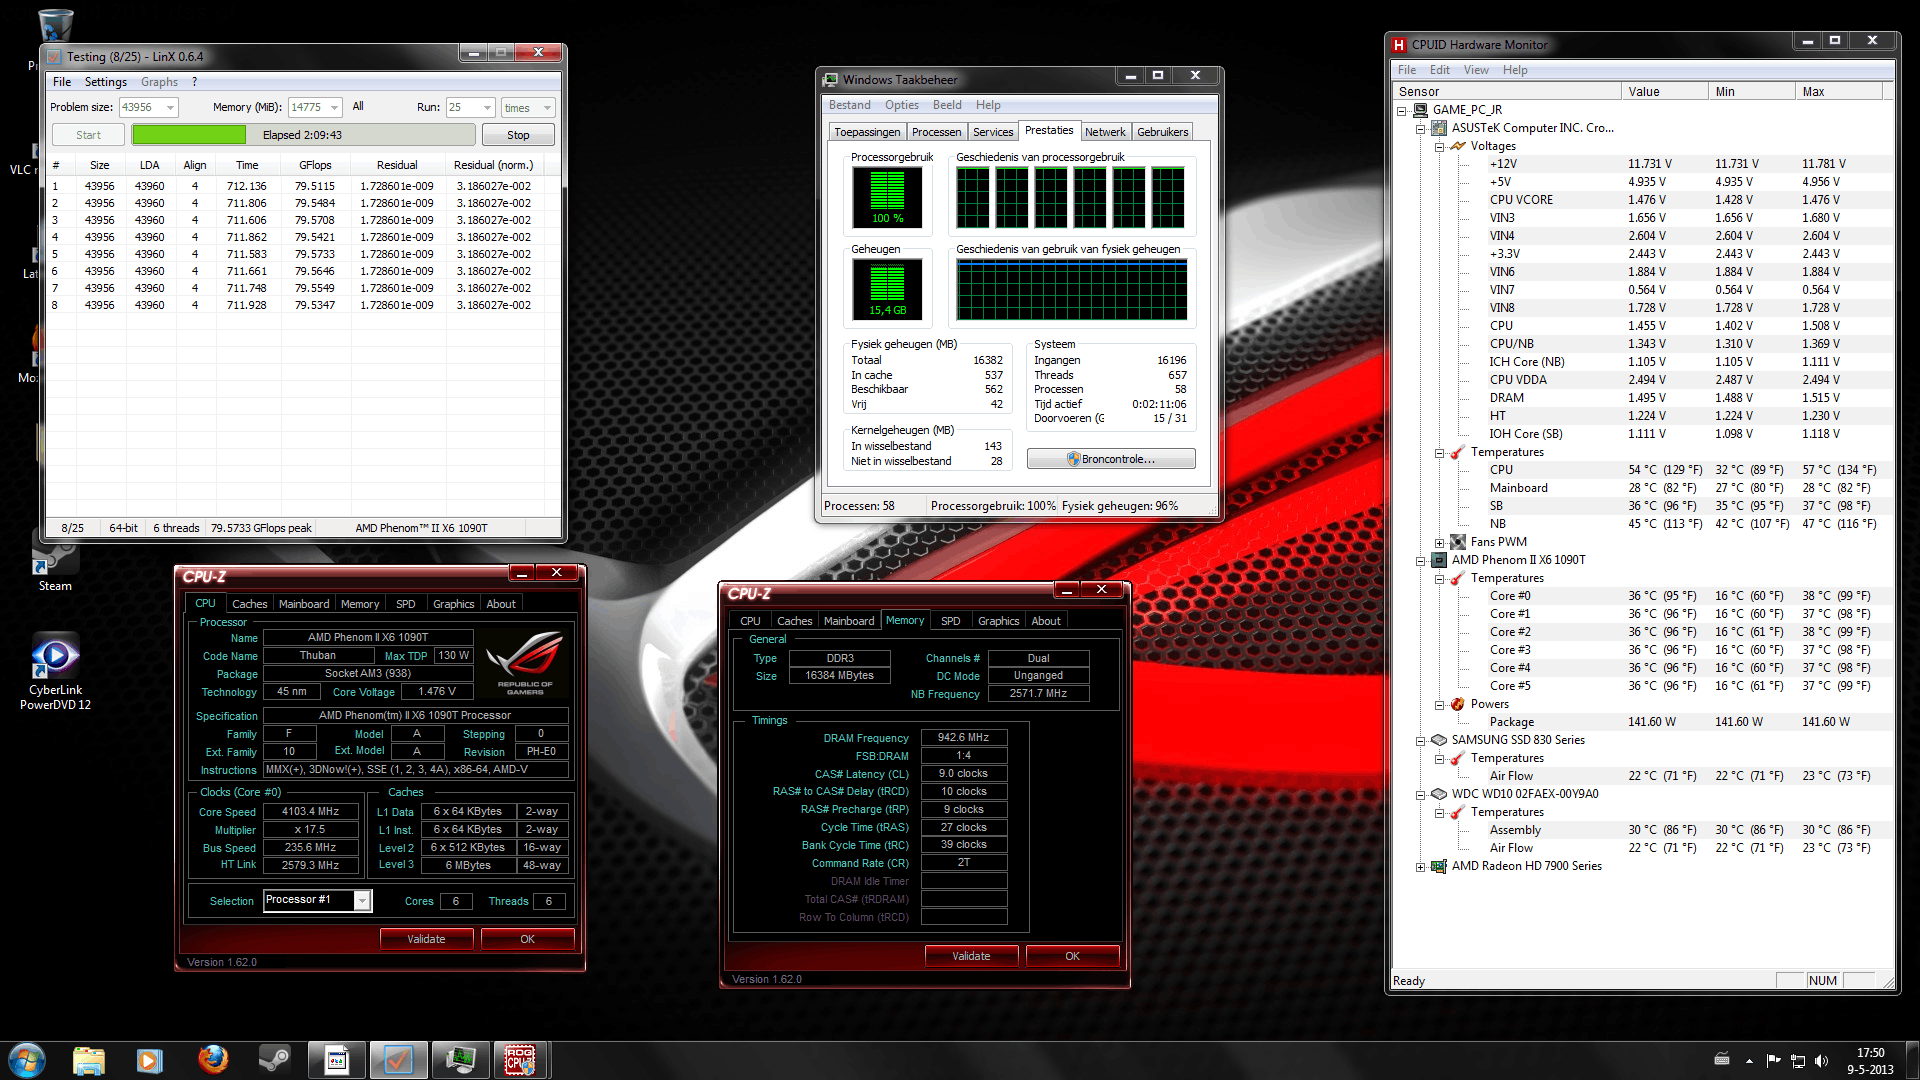Collapse the Voltages tree node
1920x1080 pixels.
pos(1439,147)
